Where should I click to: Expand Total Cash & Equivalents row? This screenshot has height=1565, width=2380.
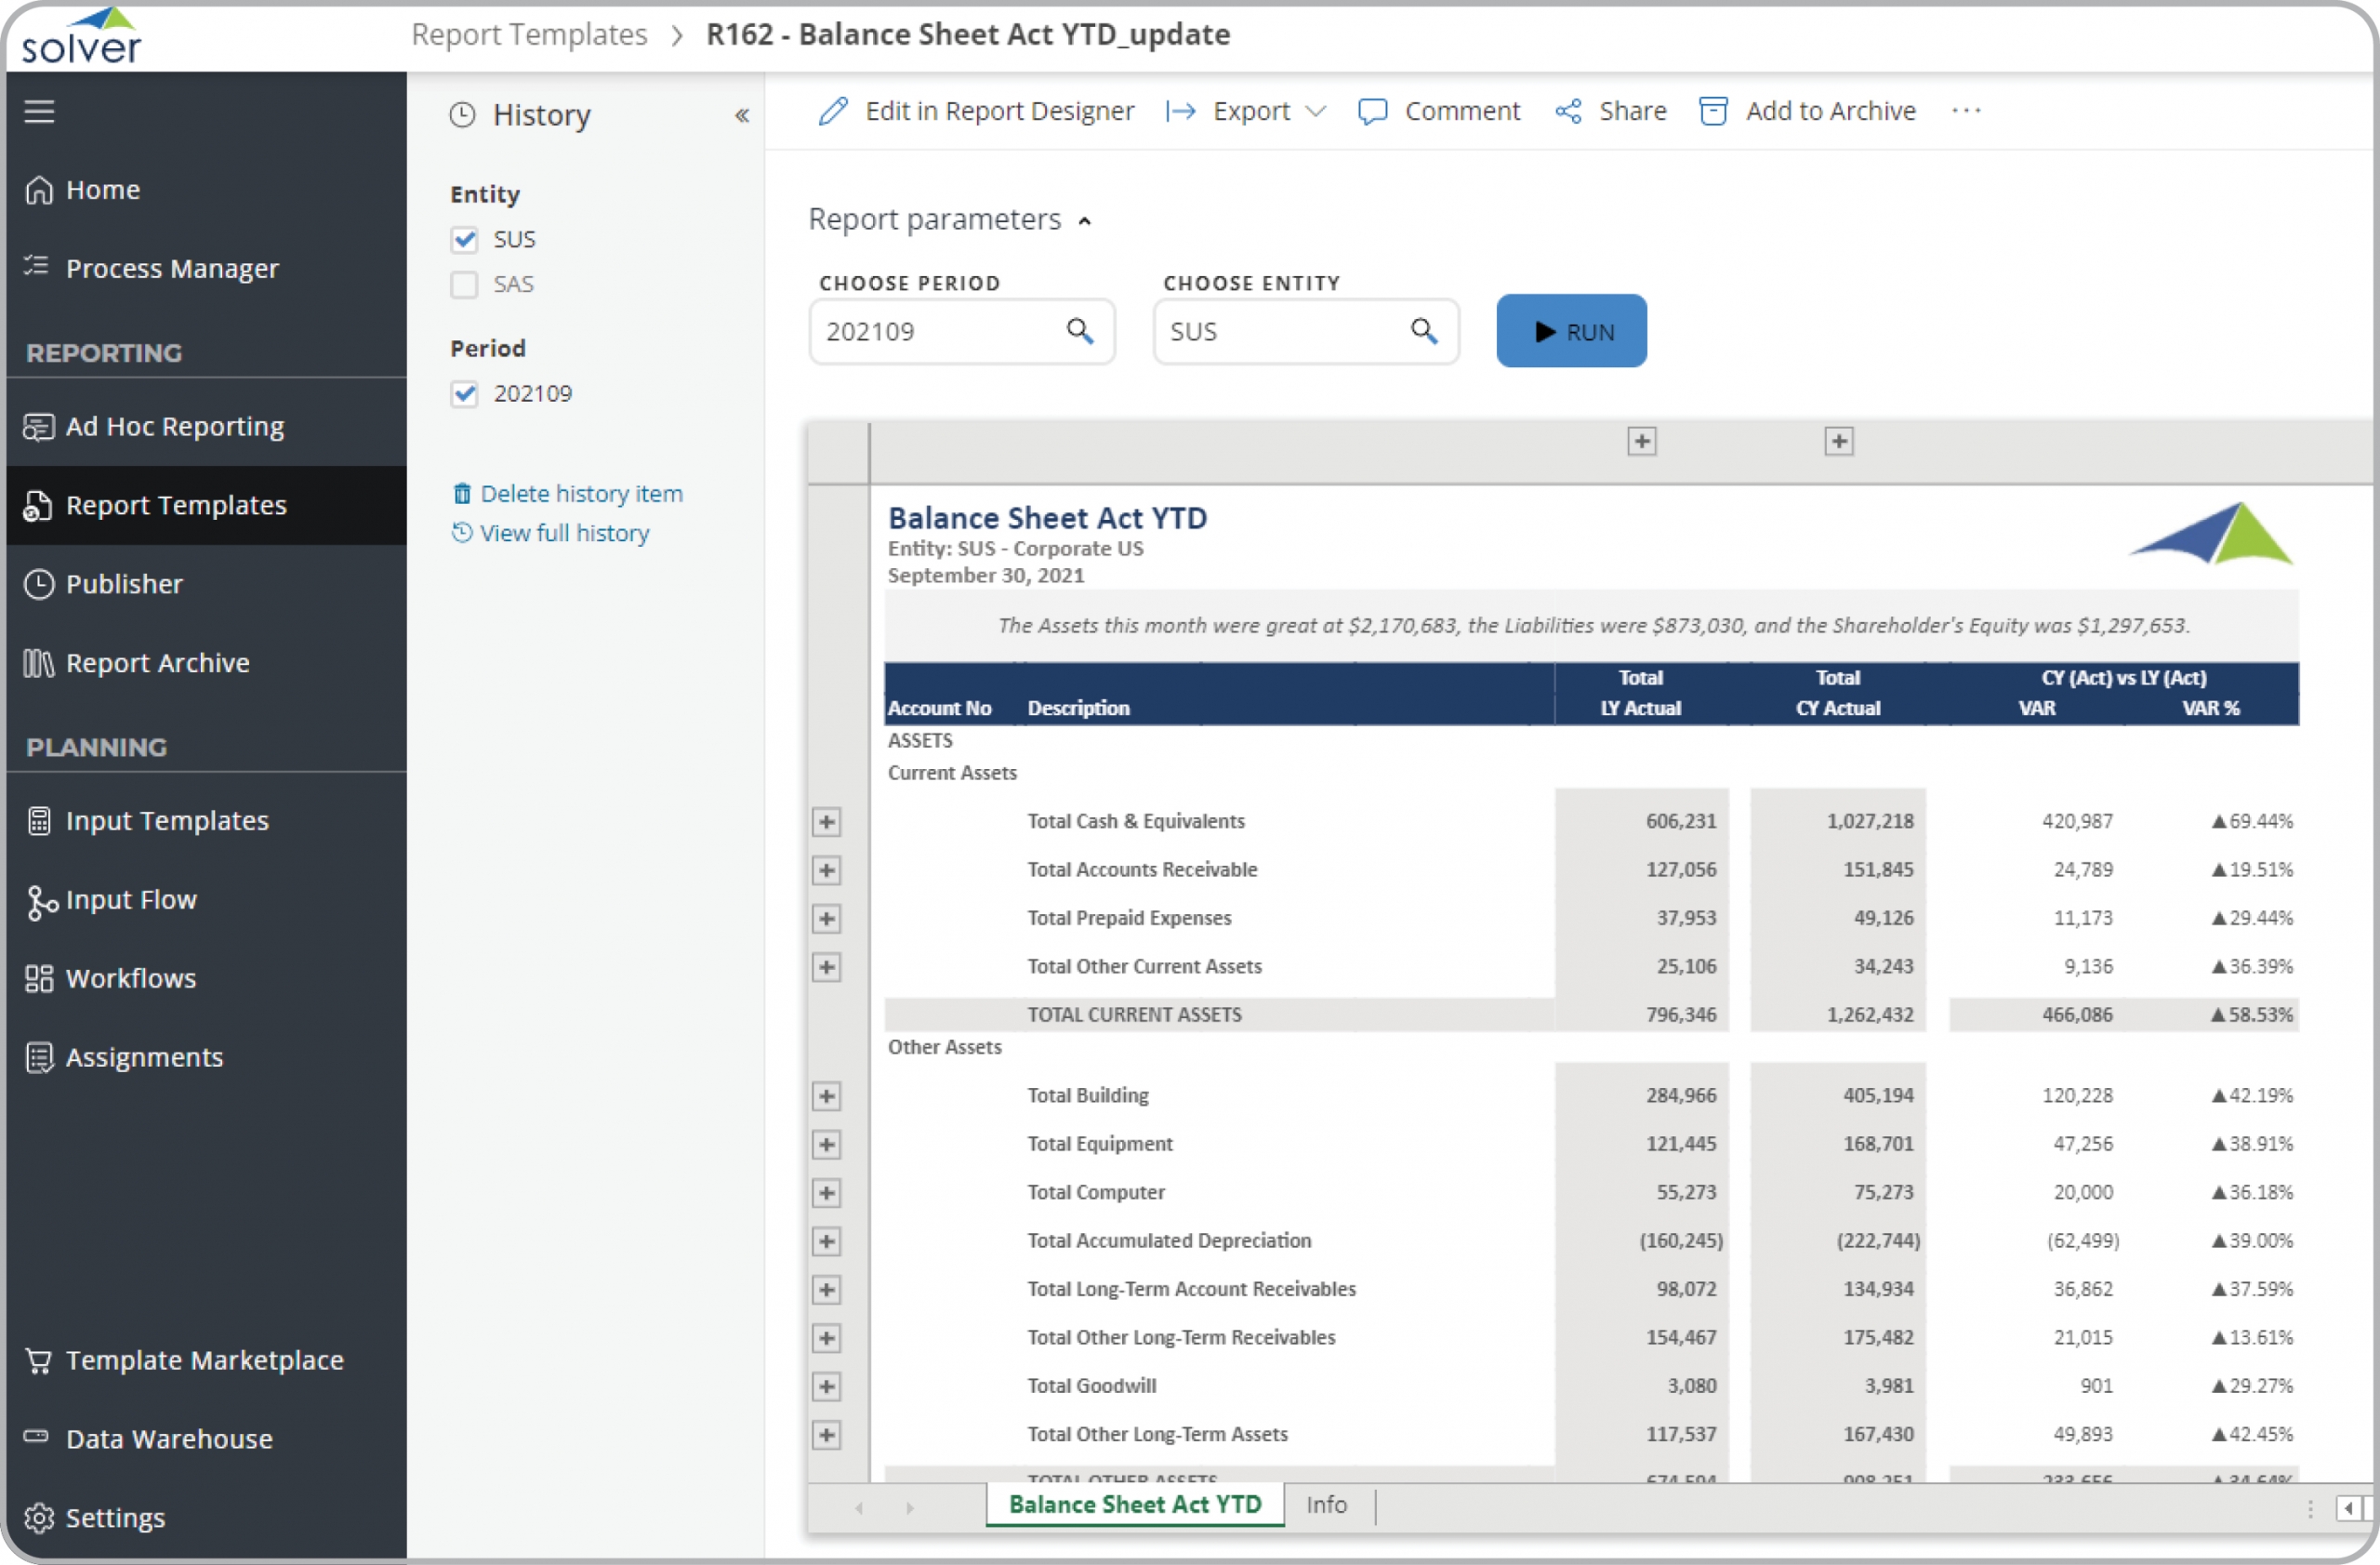point(826,822)
